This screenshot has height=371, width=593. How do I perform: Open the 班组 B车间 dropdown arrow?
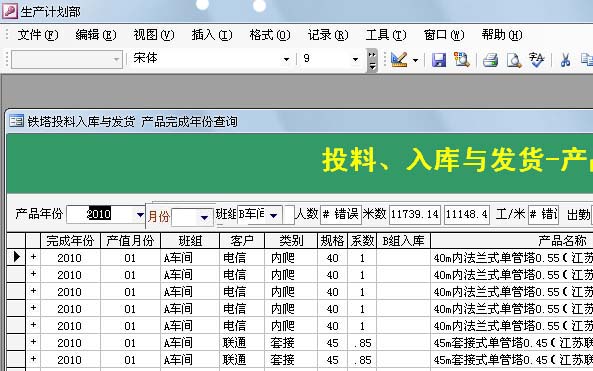coord(273,215)
